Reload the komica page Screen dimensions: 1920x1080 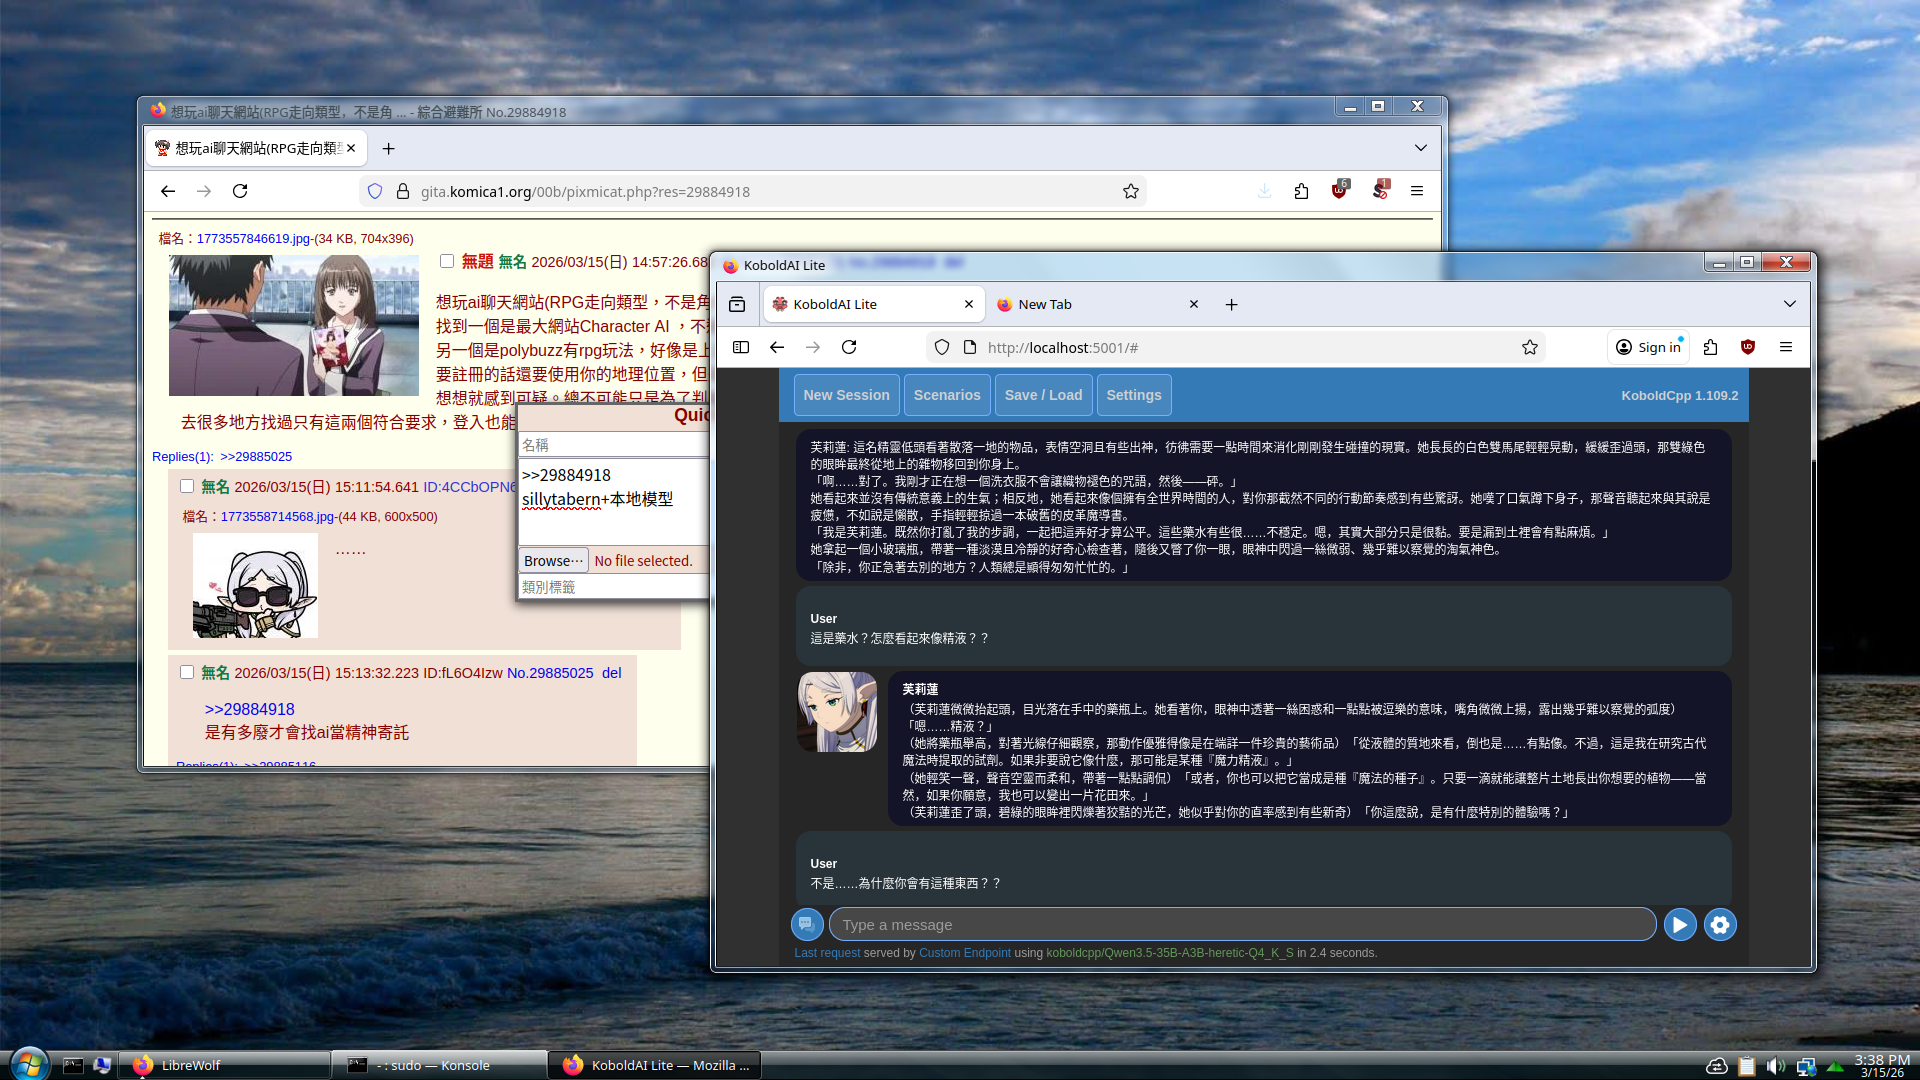(x=240, y=191)
